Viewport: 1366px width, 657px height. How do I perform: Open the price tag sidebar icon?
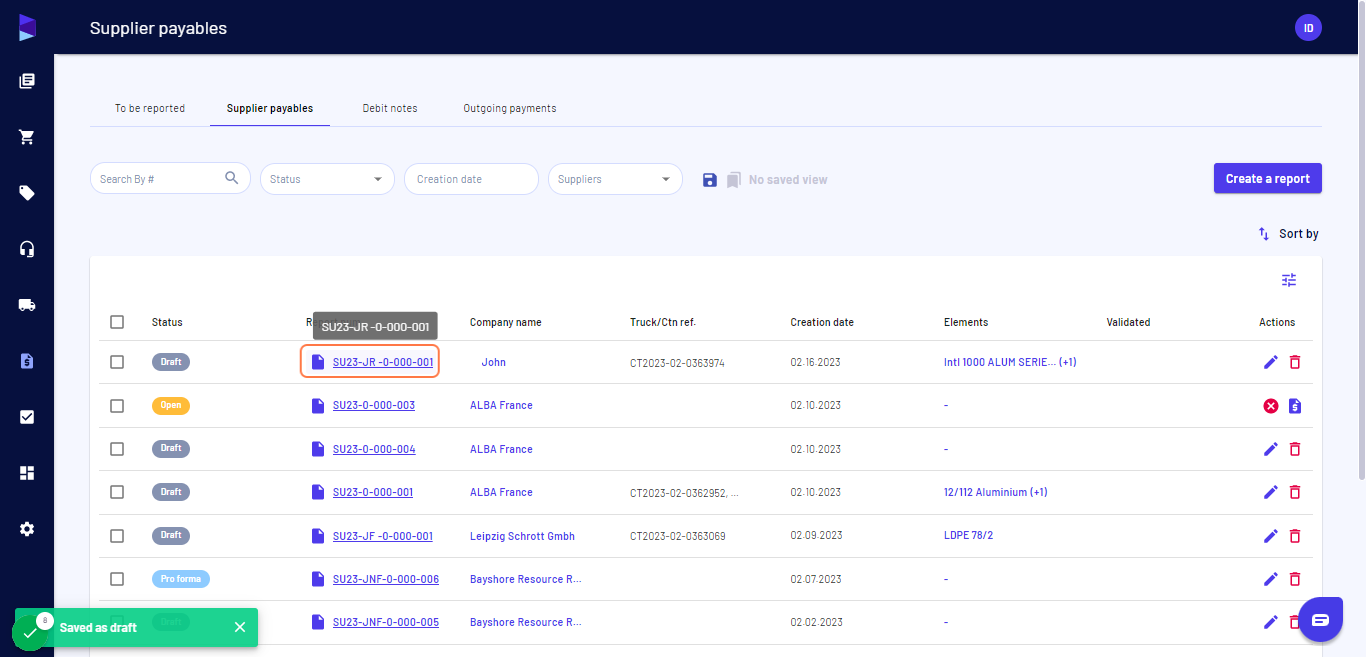tap(27, 193)
